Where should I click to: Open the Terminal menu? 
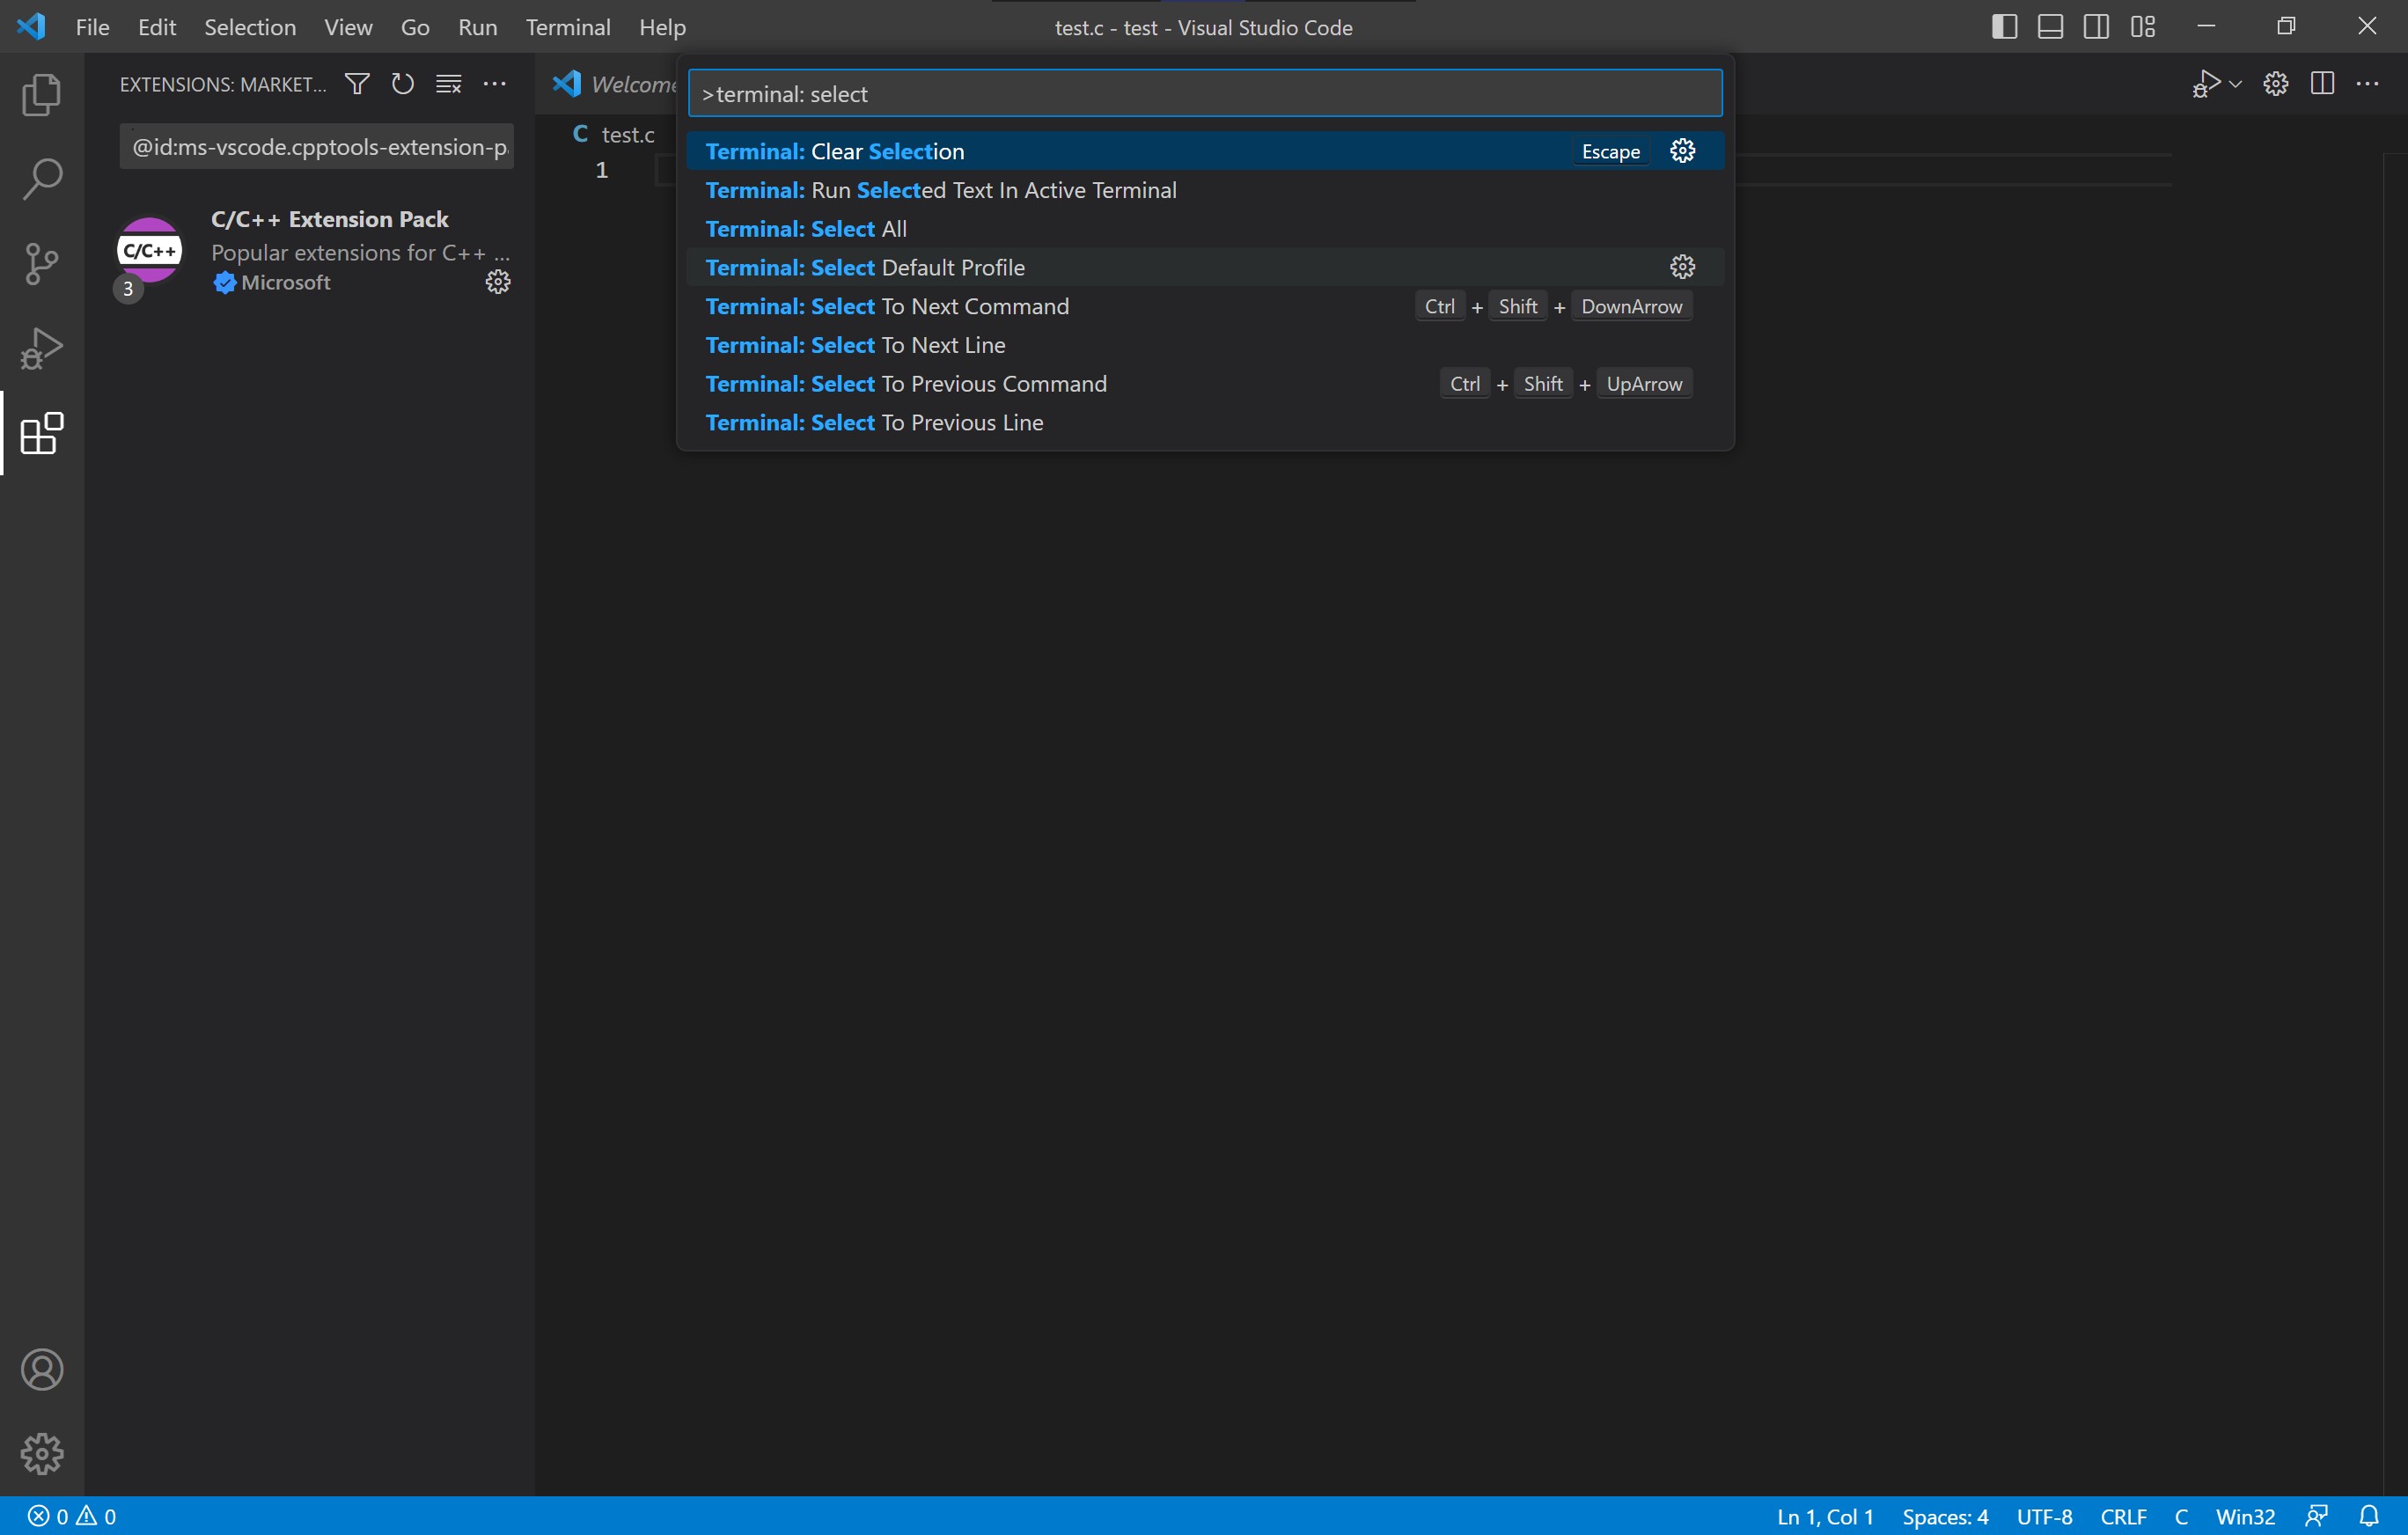[568, 27]
